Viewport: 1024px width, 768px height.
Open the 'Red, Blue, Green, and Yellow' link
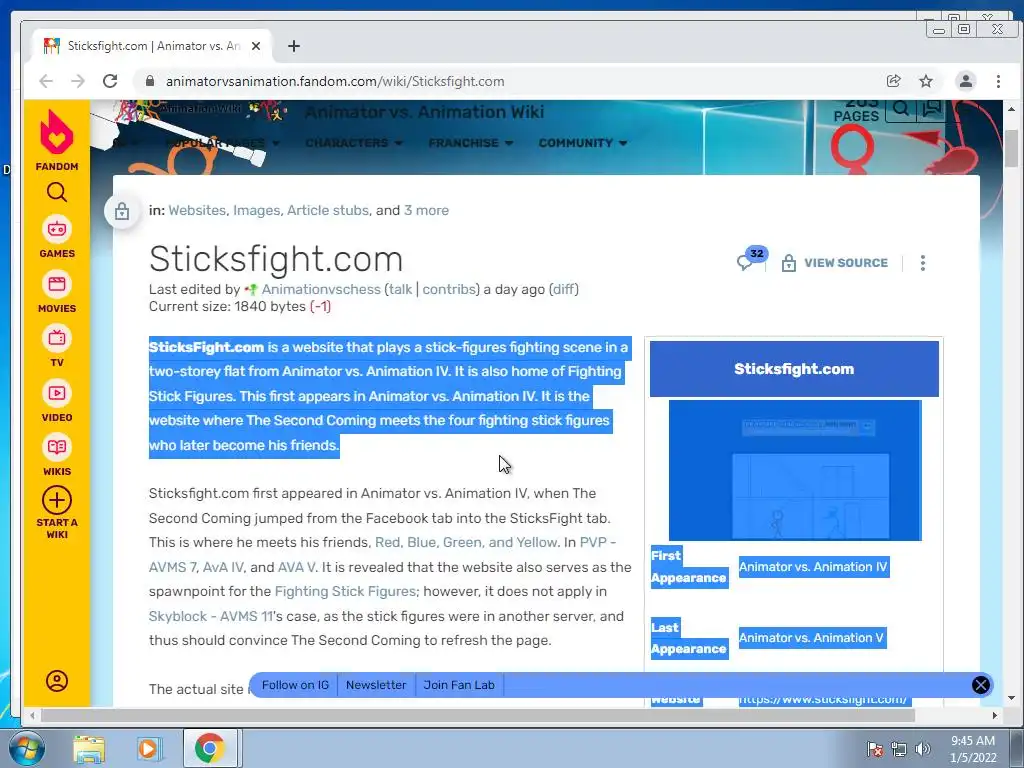coord(466,542)
